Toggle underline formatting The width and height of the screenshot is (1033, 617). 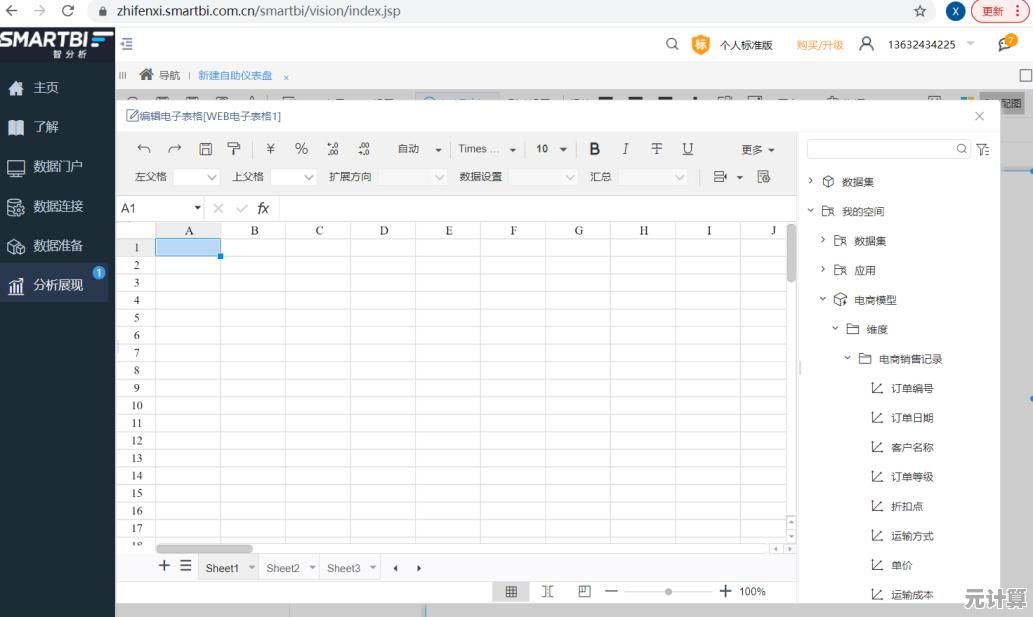(688, 148)
